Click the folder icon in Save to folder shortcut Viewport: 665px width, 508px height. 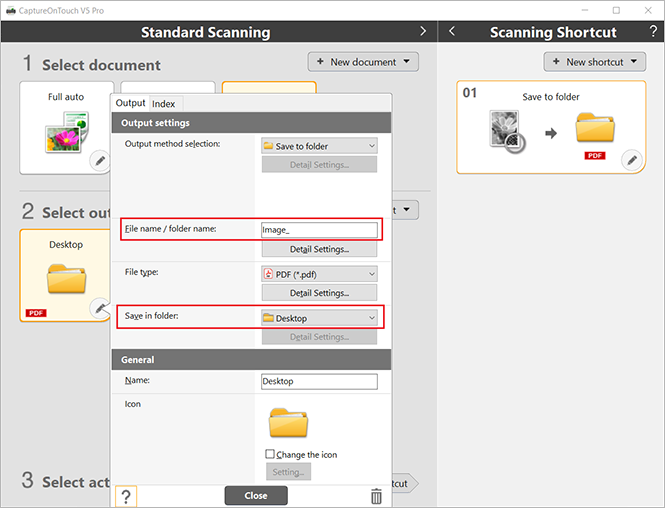pos(595,127)
